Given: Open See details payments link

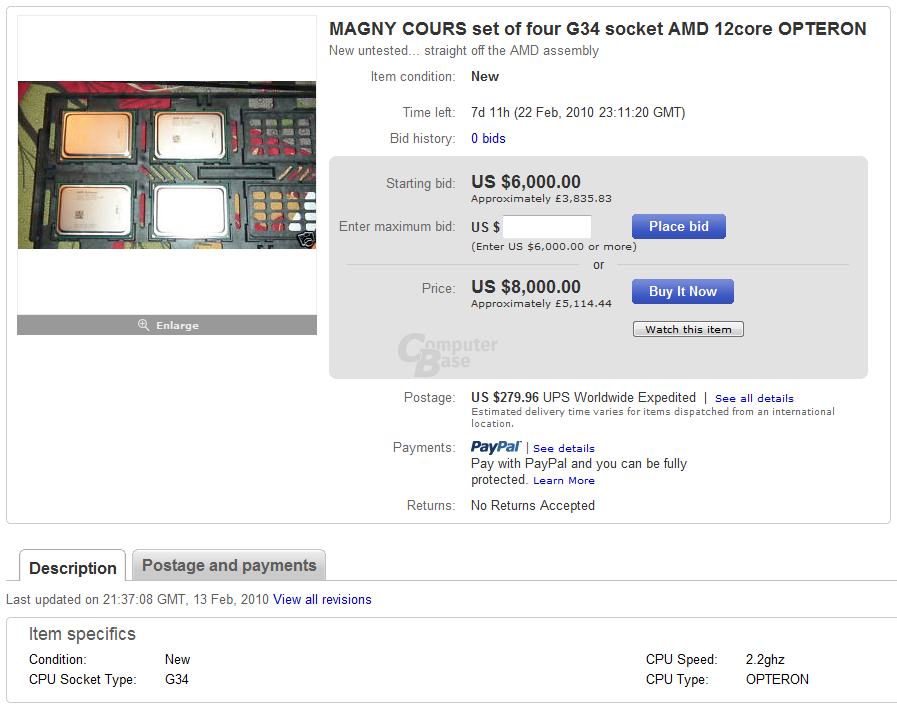Looking at the screenshot, I should [x=563, y=448].
